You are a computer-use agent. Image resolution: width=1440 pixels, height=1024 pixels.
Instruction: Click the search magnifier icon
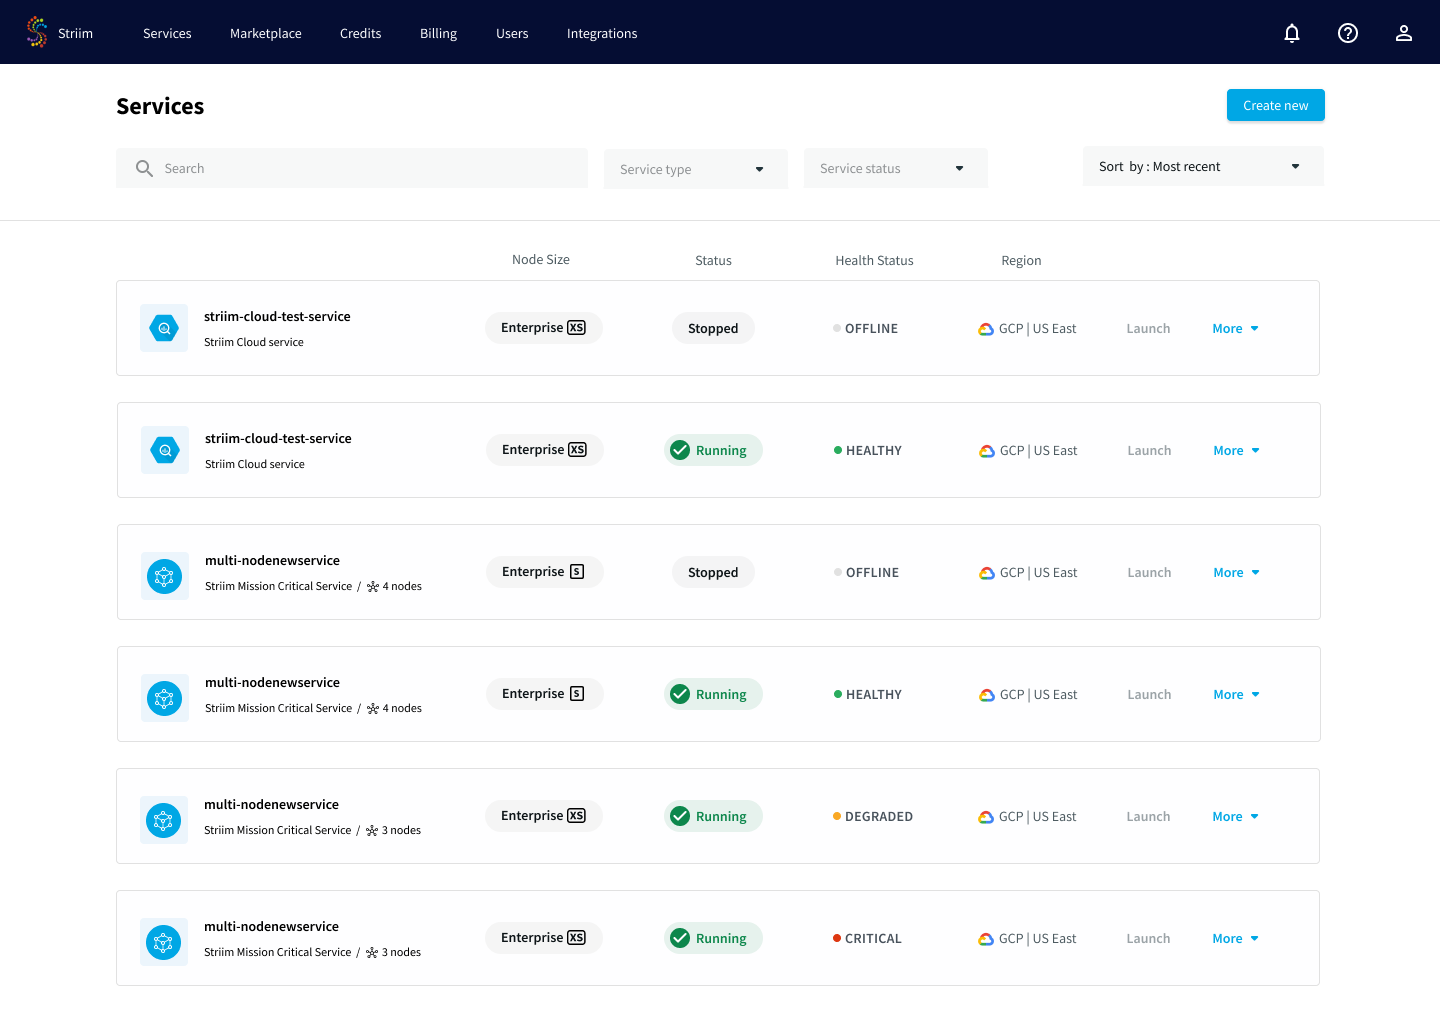[x=145, y=168]
